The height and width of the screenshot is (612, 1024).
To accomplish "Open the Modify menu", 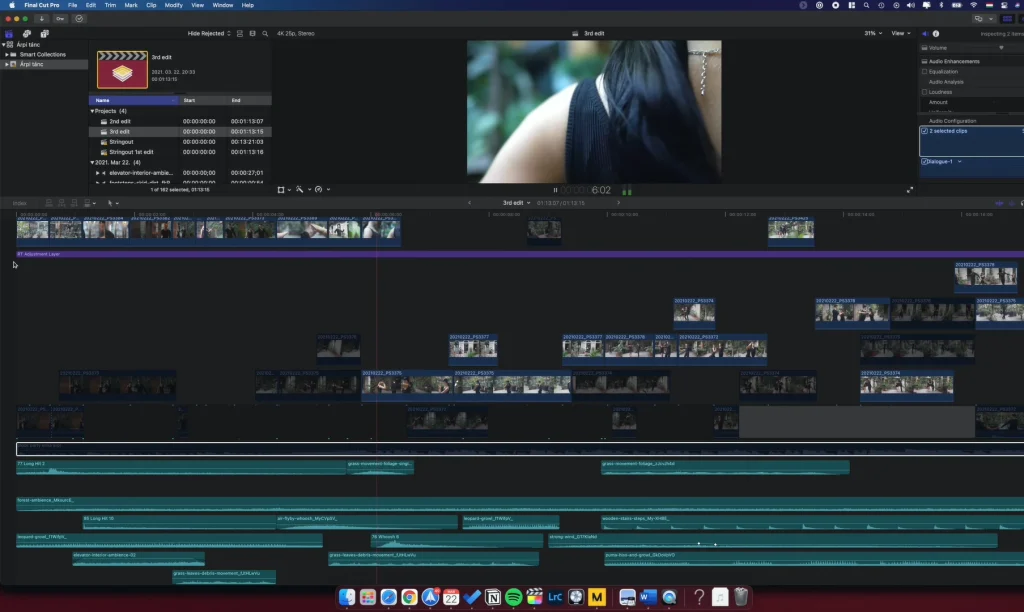I will (x=173, y=5).
